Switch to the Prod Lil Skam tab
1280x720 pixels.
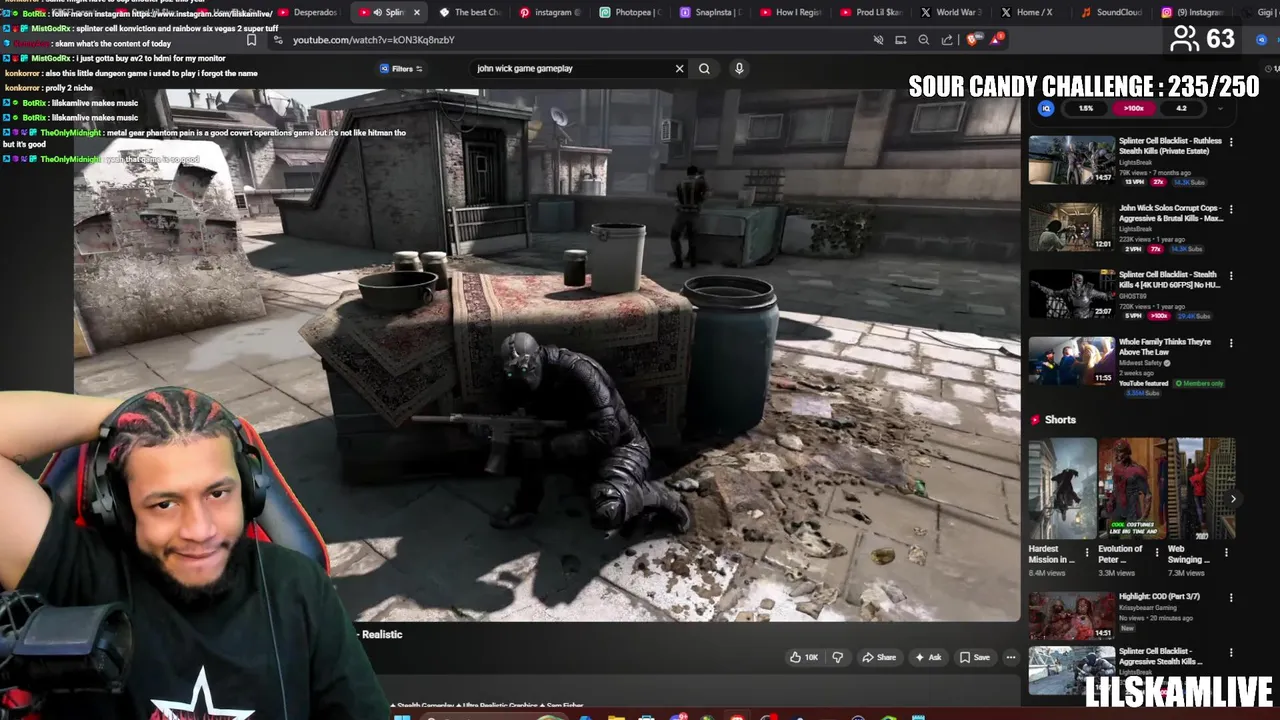tap(870, 12)
